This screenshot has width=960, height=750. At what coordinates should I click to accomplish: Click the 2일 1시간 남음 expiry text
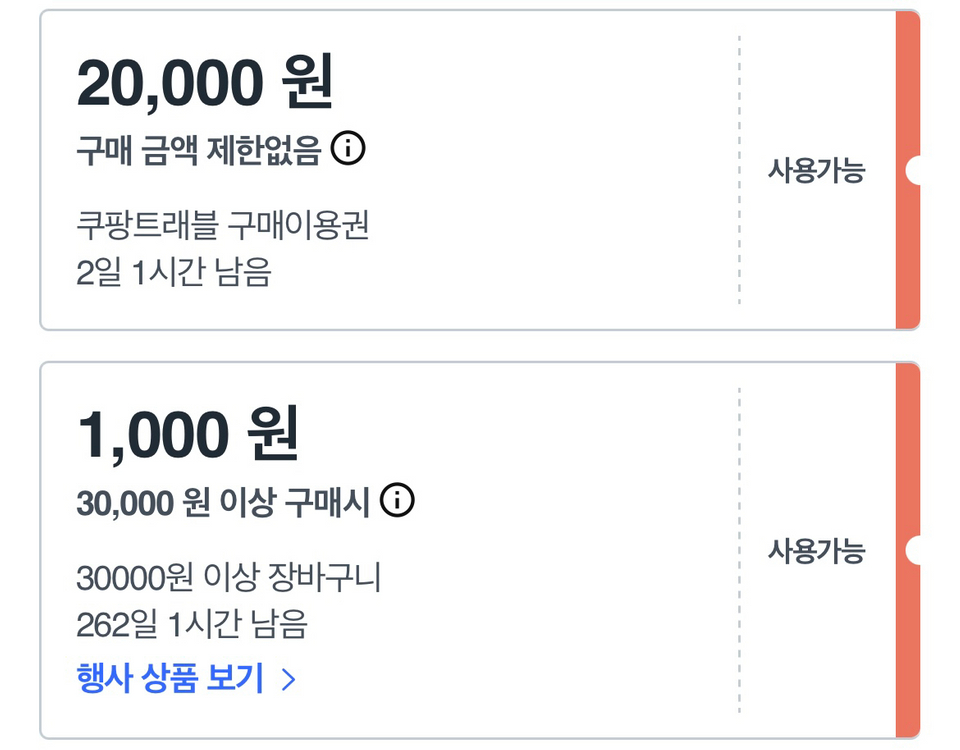[173, 272]
